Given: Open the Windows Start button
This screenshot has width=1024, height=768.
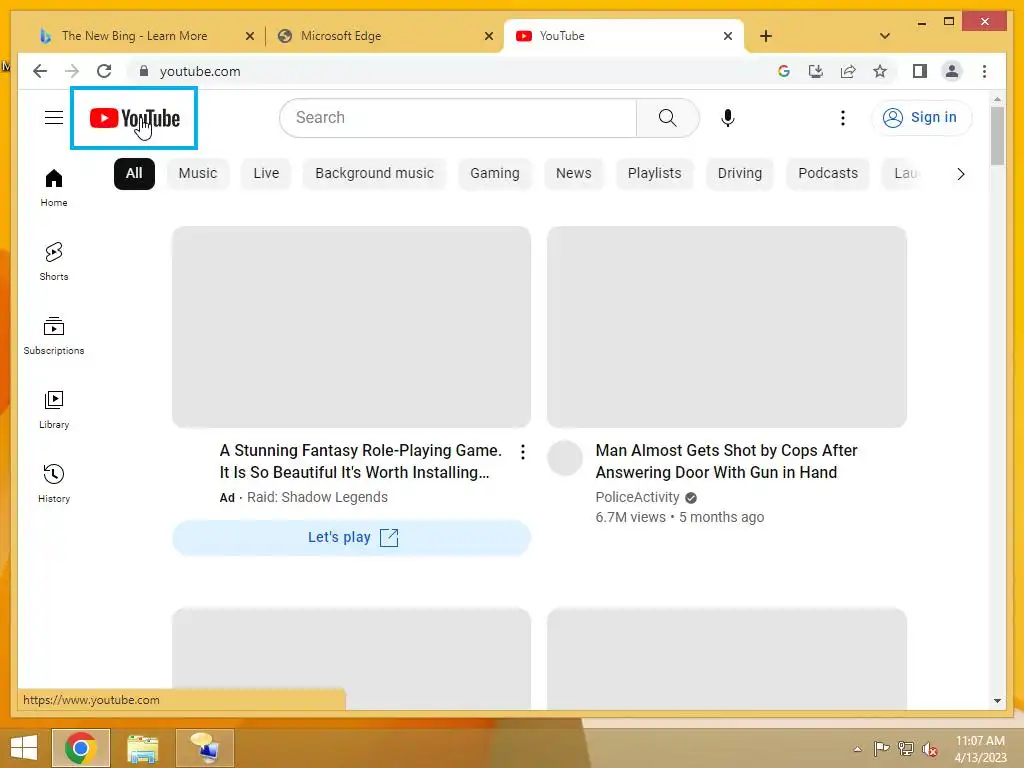Looking at the screenshot, I should click(24, 748).
